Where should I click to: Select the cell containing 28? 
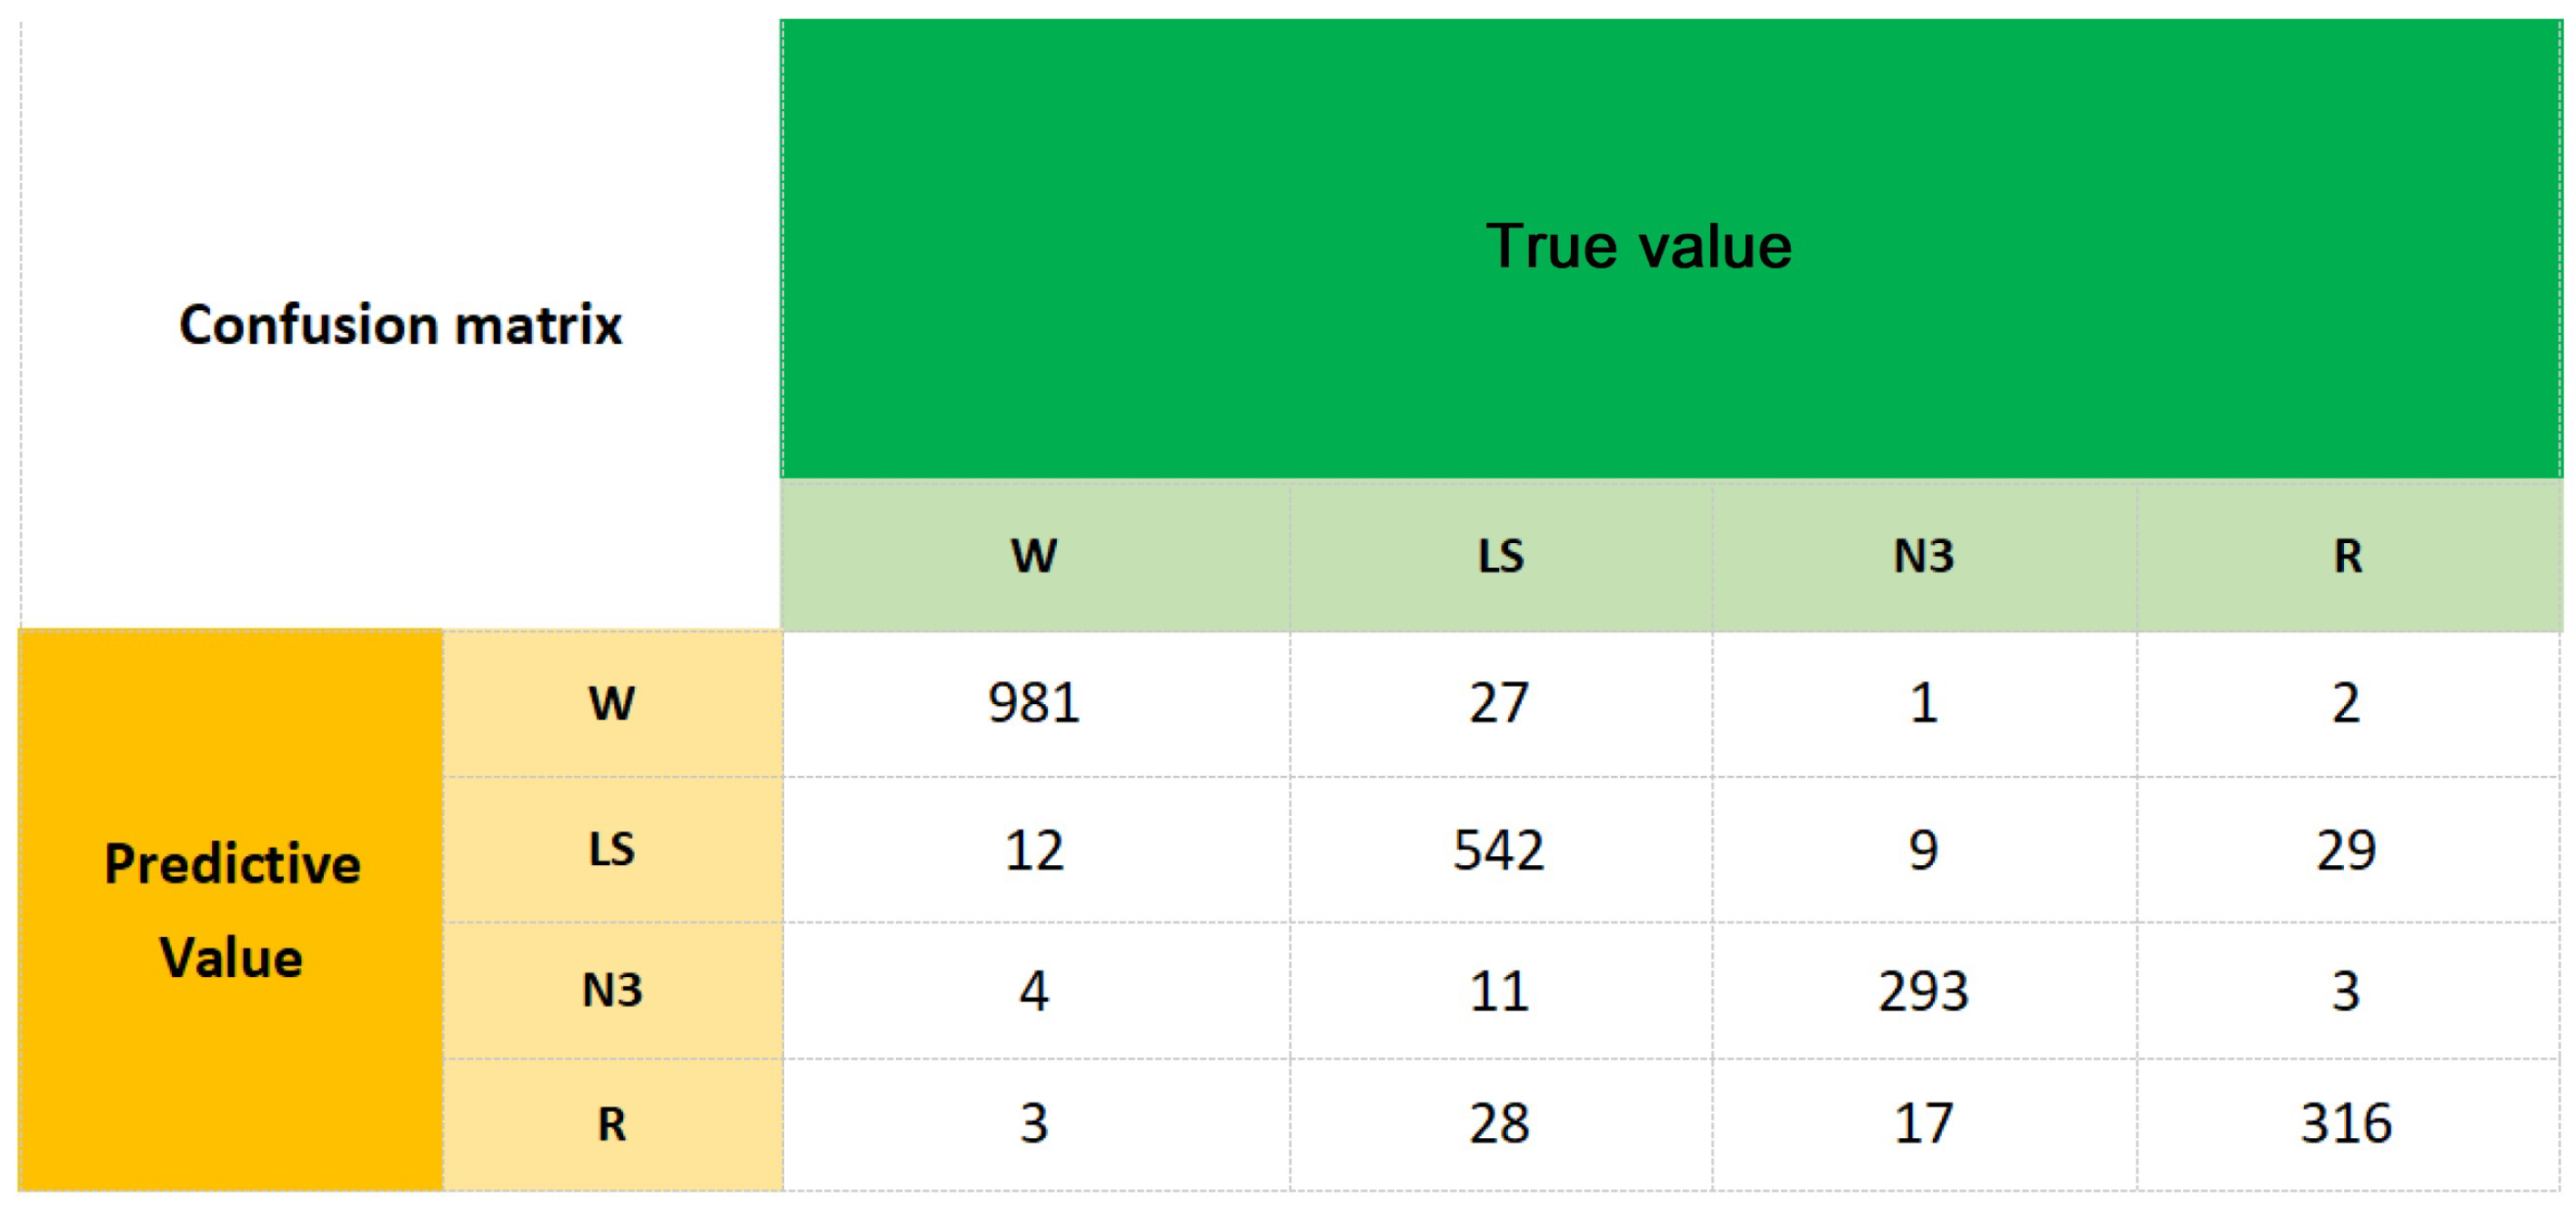(1499, 1124)
